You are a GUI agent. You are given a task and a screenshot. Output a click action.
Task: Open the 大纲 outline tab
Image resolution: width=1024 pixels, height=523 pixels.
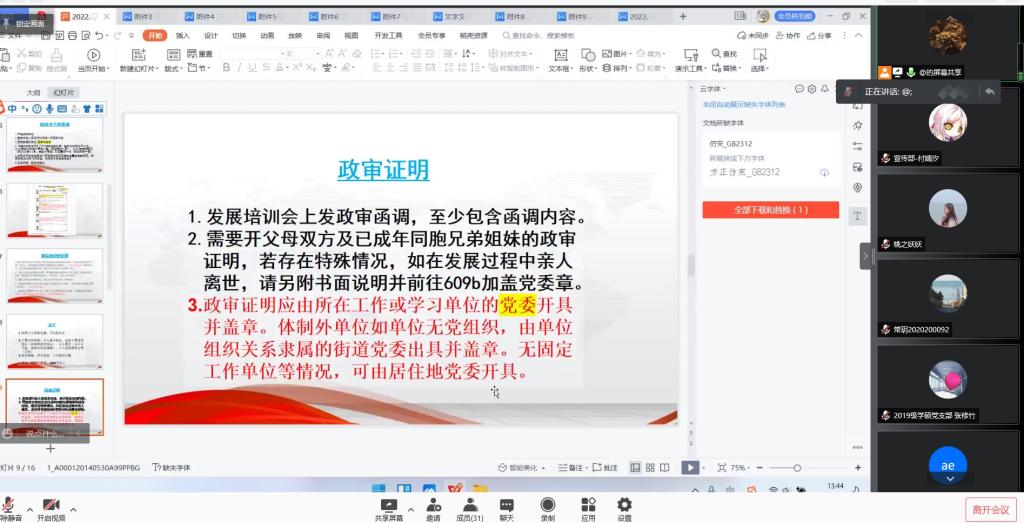33,92
